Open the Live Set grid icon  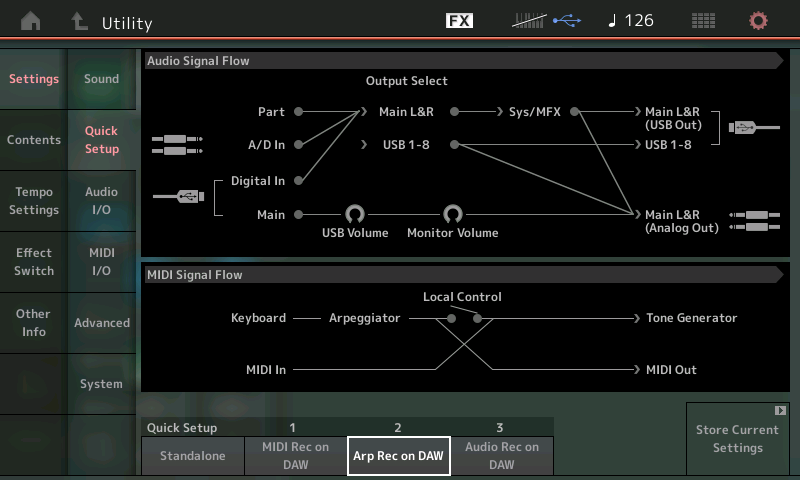(703, 21)
